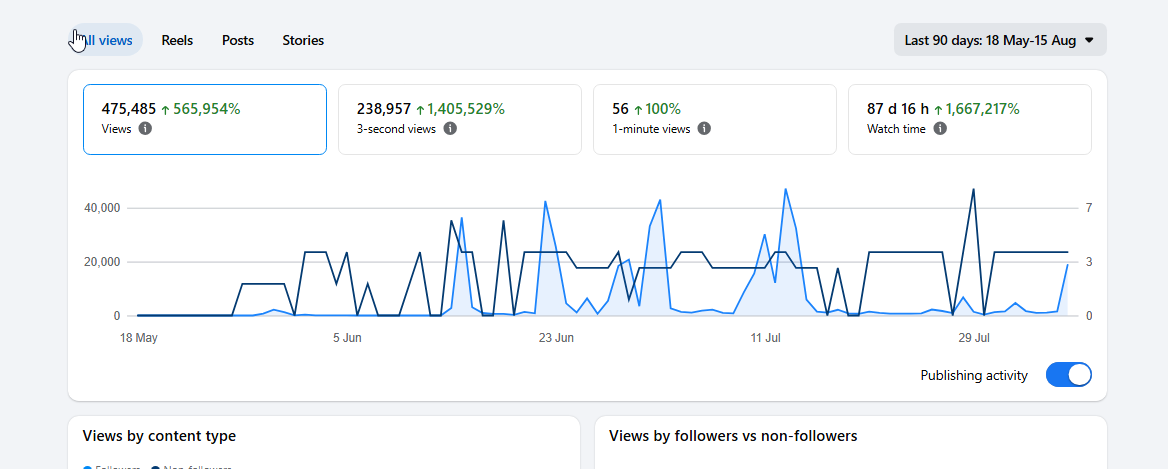Select the Views metric card
This screenshot has width=1168, height=469.
point(205,119)
